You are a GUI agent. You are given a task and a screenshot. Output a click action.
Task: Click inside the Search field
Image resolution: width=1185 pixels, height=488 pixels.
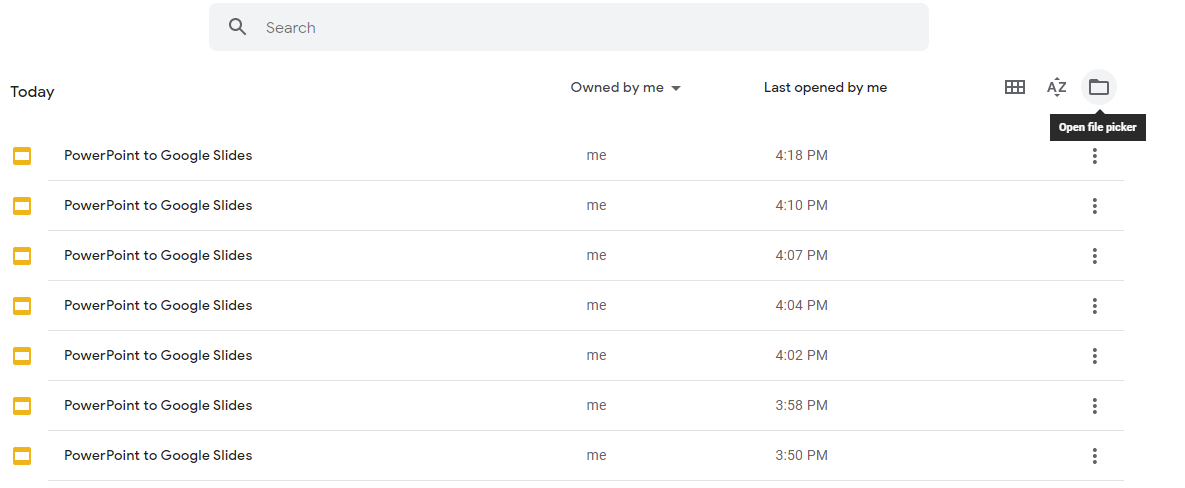[x=568, y=27]
